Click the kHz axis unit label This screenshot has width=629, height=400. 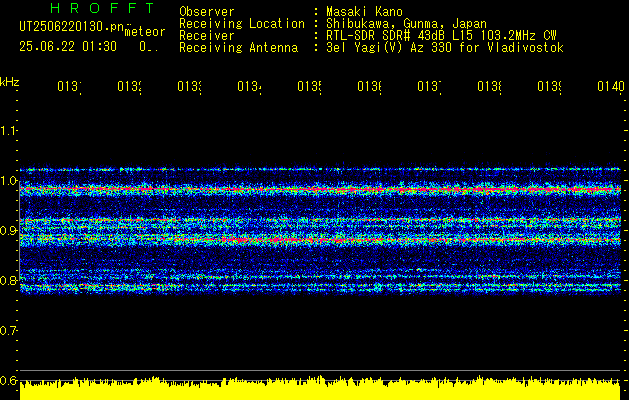(x=9, y=82)
